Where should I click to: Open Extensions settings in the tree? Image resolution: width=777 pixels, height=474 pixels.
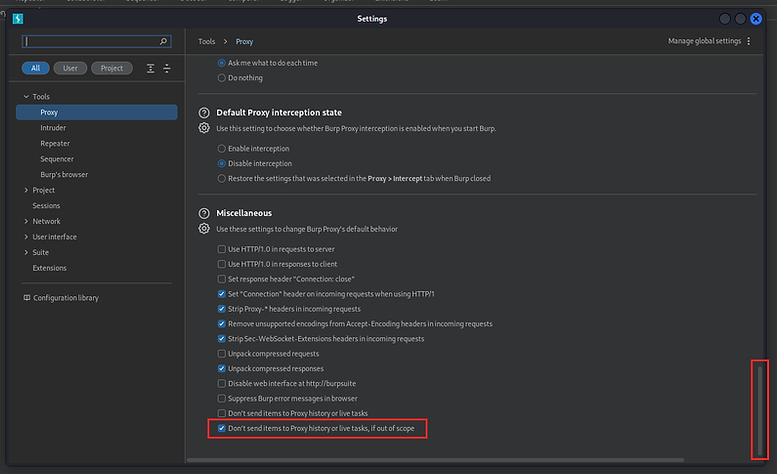50,268
